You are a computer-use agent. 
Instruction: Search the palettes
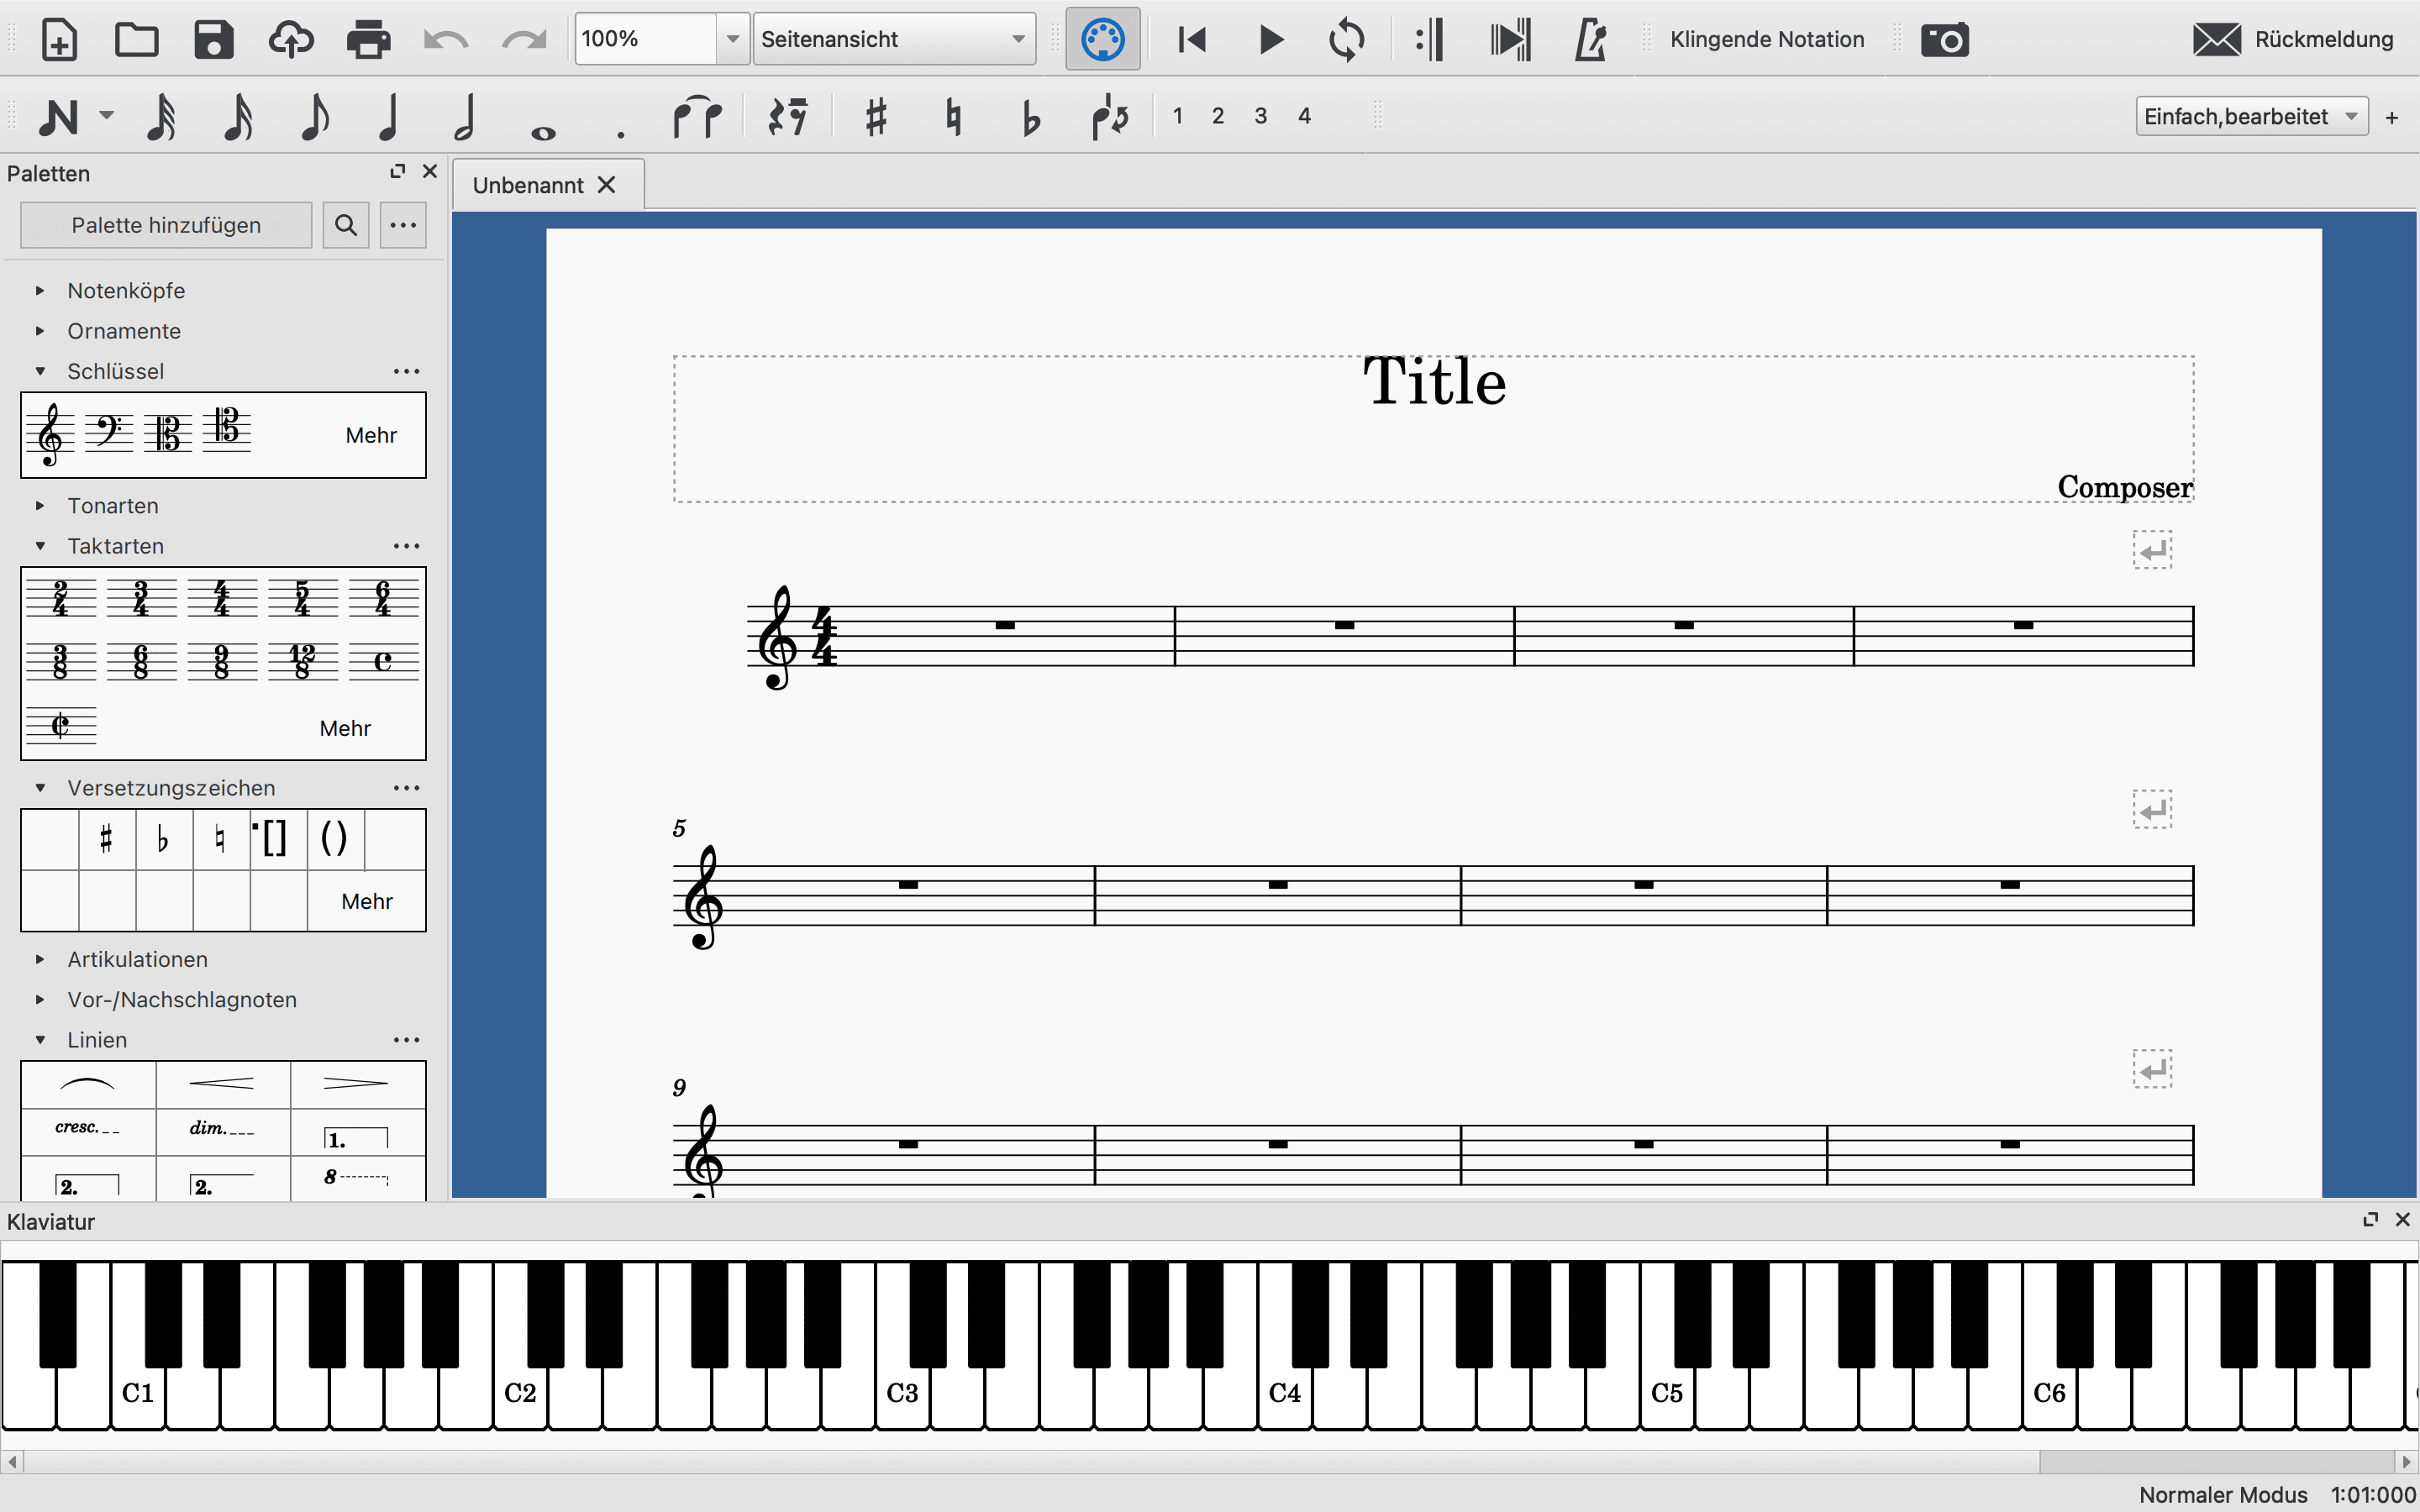coord(346,225)
